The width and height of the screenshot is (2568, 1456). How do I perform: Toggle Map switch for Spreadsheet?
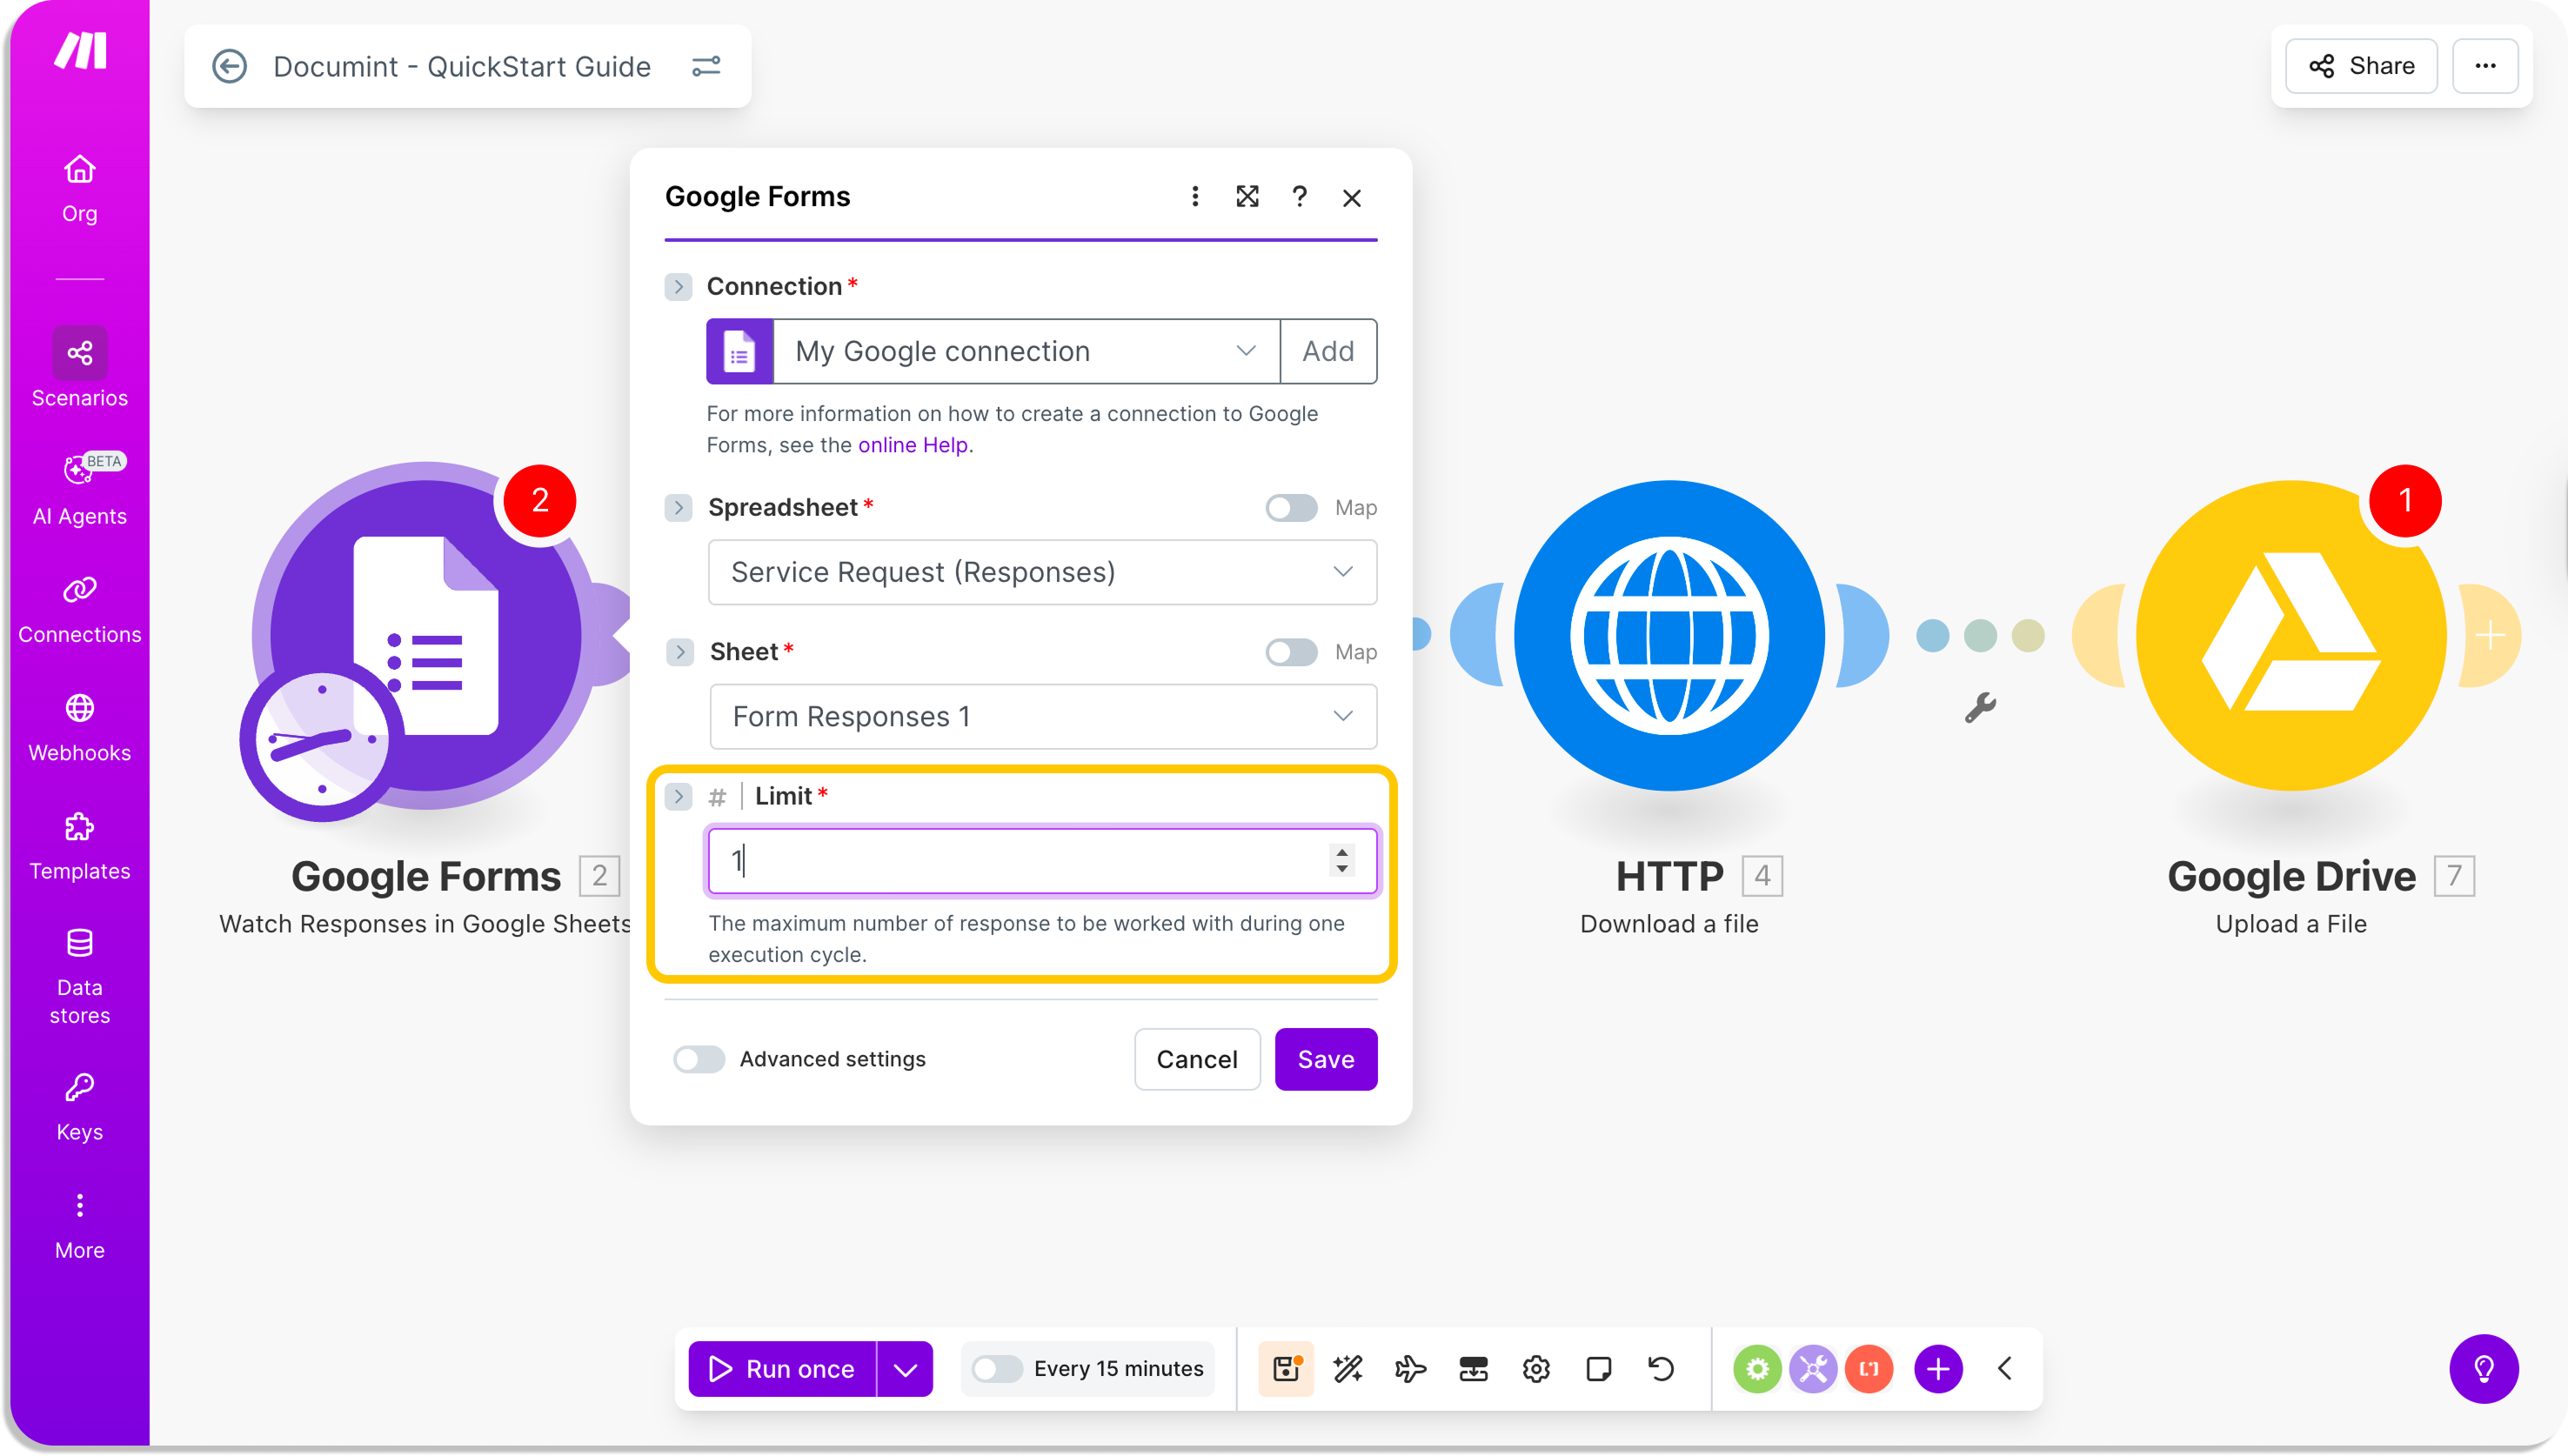point(1291,508)
